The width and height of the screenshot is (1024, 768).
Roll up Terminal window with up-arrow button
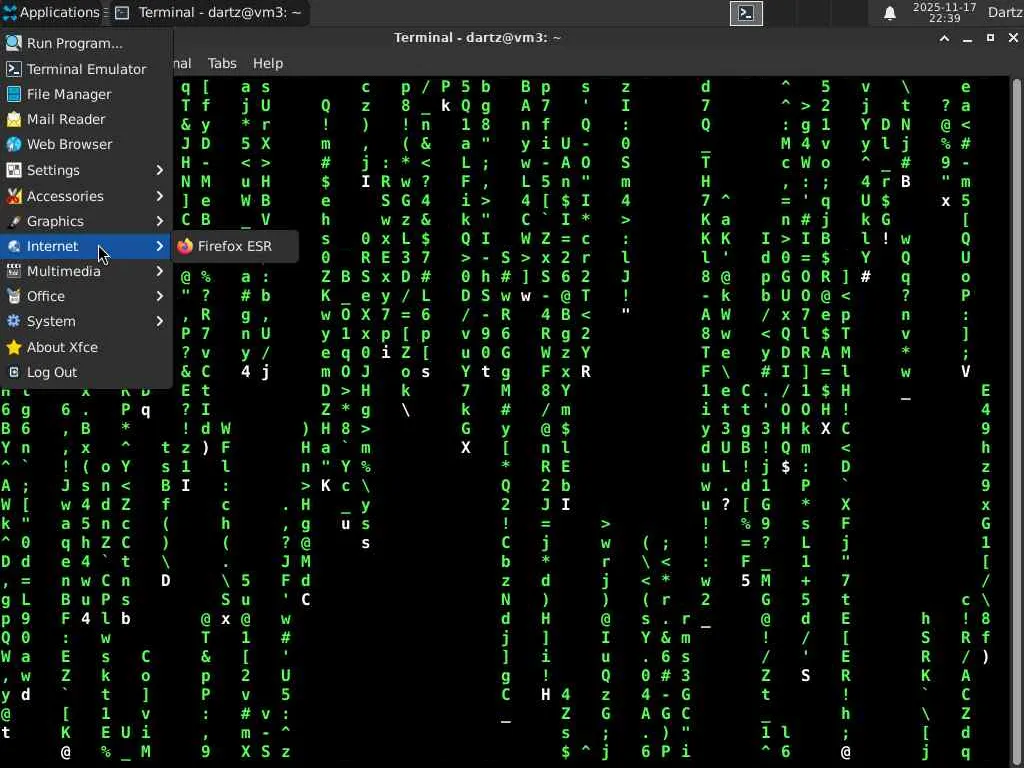point(944,38)
